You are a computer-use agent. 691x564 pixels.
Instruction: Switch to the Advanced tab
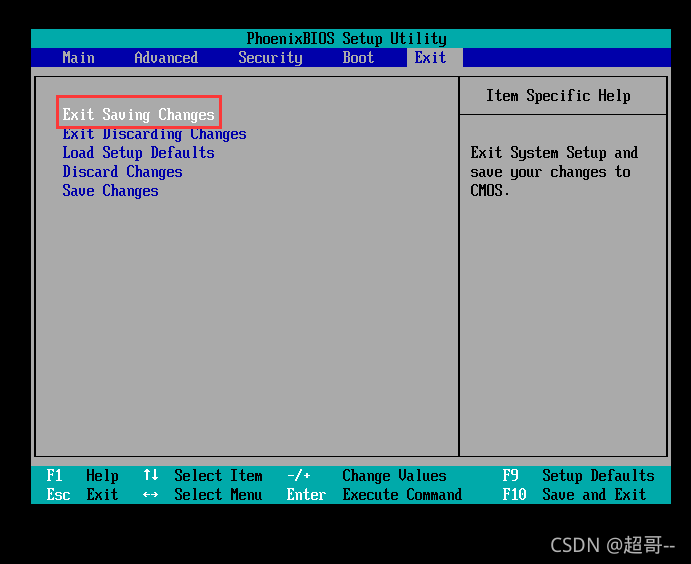[x=166, y=58]
